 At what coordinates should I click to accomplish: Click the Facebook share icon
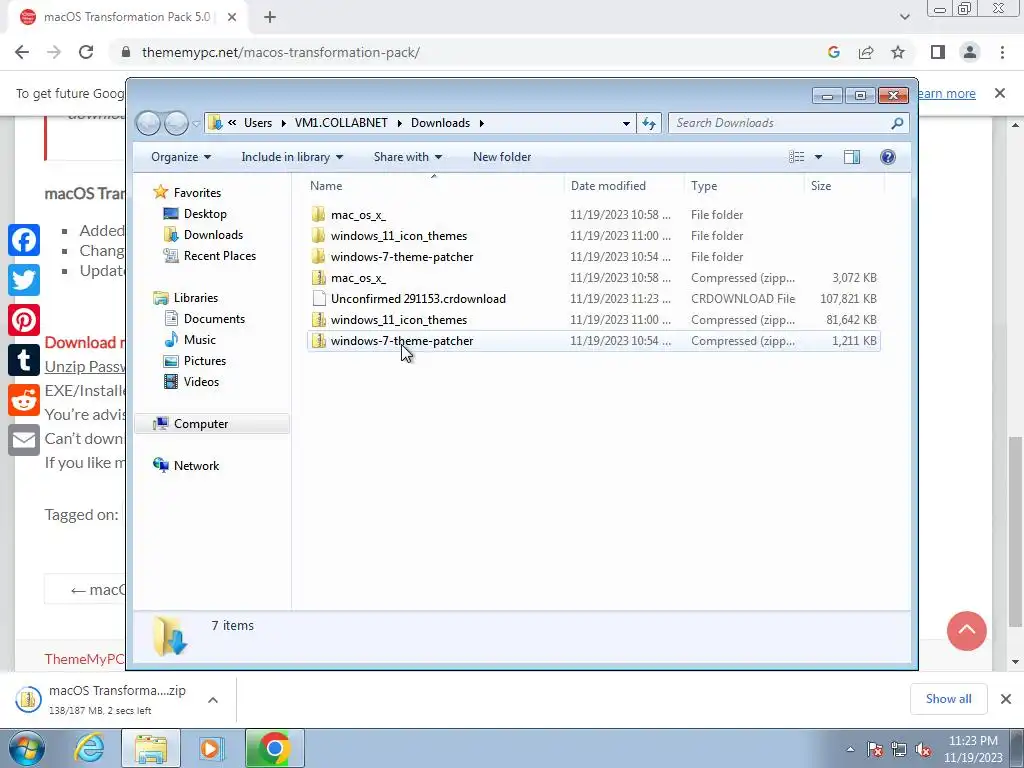[24, 240]
